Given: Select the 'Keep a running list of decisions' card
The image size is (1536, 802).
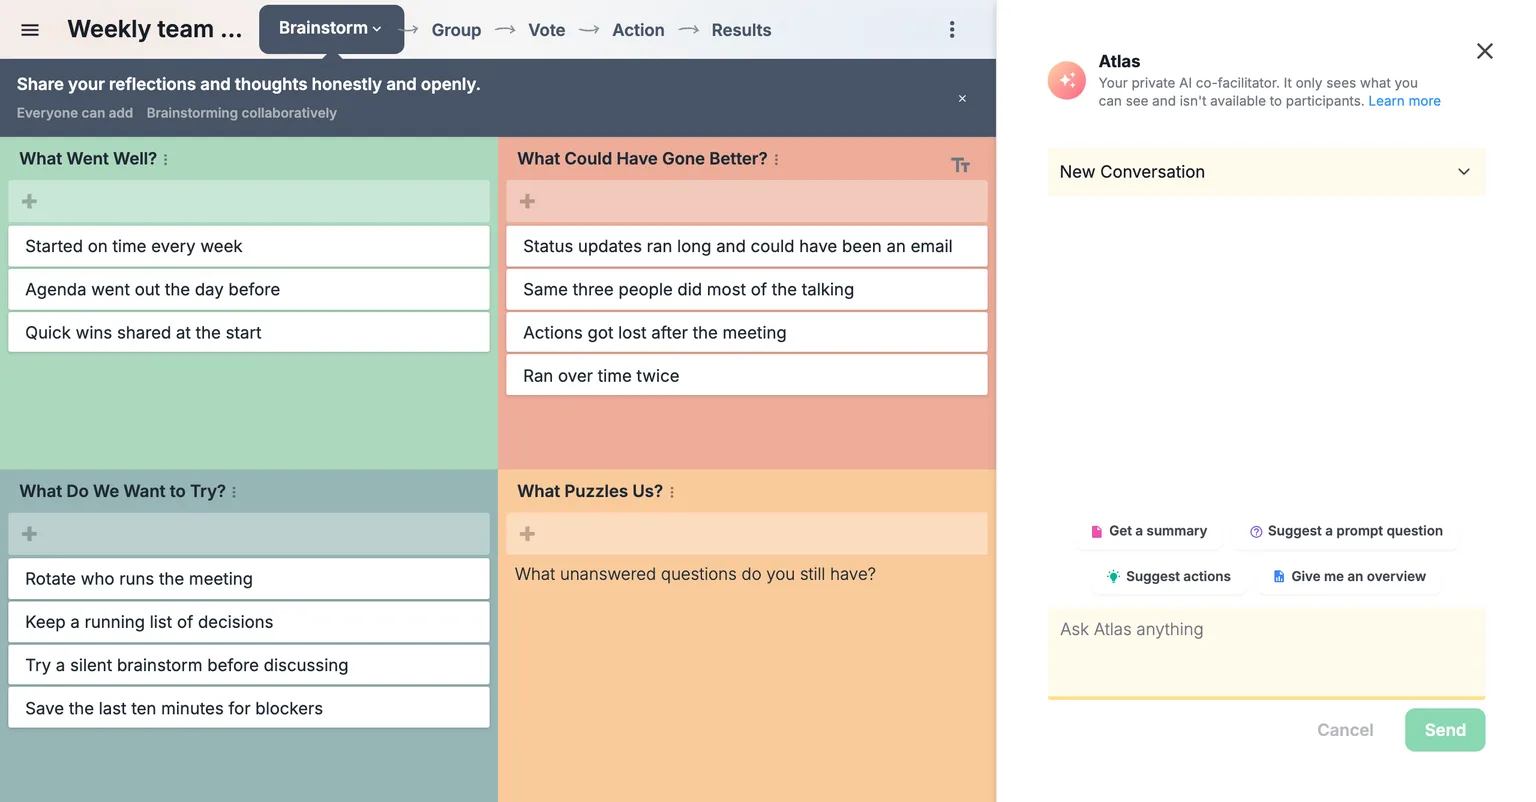Looking at the screenshot, I should [x=249, y=622].
